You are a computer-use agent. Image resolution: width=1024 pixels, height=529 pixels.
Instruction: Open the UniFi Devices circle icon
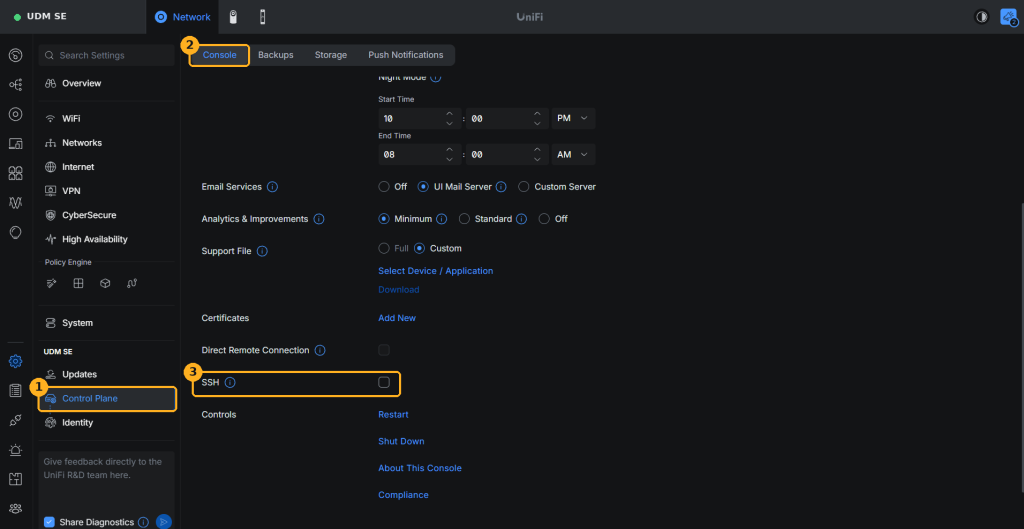pos(16,114)
